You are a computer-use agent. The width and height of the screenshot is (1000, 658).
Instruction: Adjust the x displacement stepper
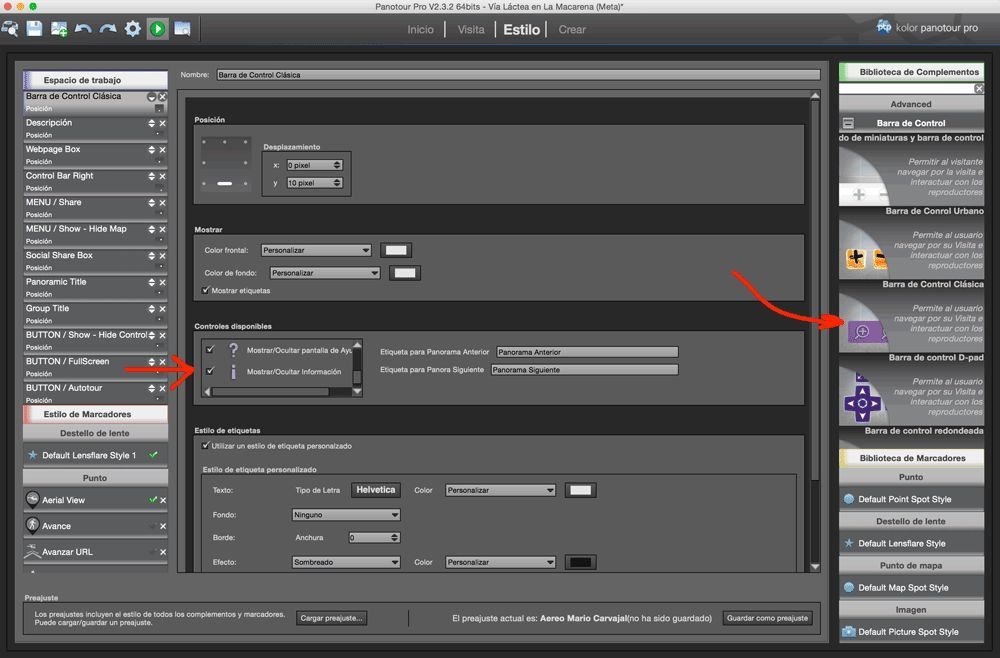(x=337, y=165)
